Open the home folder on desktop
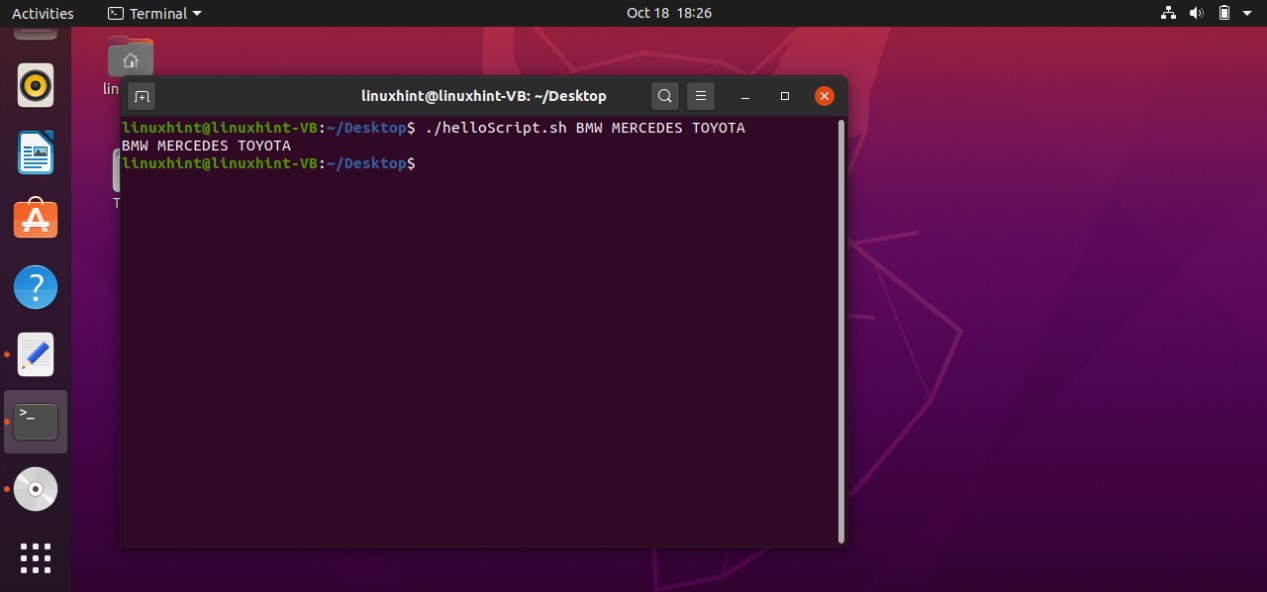Image resolution: width=1267 pixels, height=592 pixels. [x=130, y=58]
